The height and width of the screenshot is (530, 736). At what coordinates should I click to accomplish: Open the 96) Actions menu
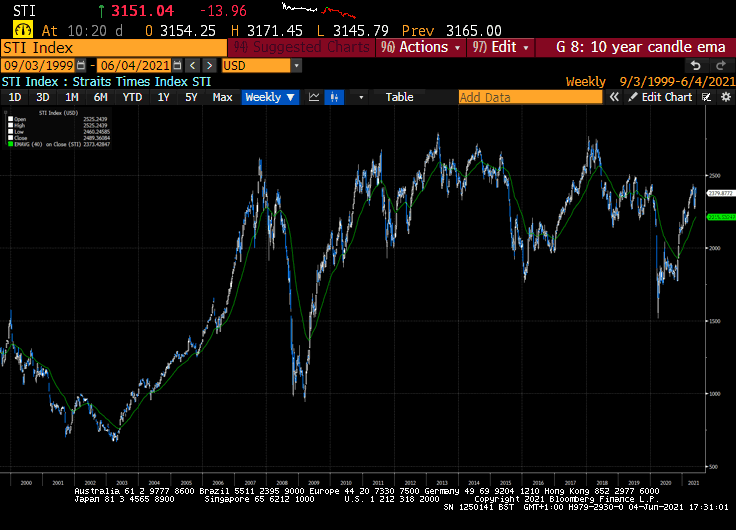[x=421, y=47]
